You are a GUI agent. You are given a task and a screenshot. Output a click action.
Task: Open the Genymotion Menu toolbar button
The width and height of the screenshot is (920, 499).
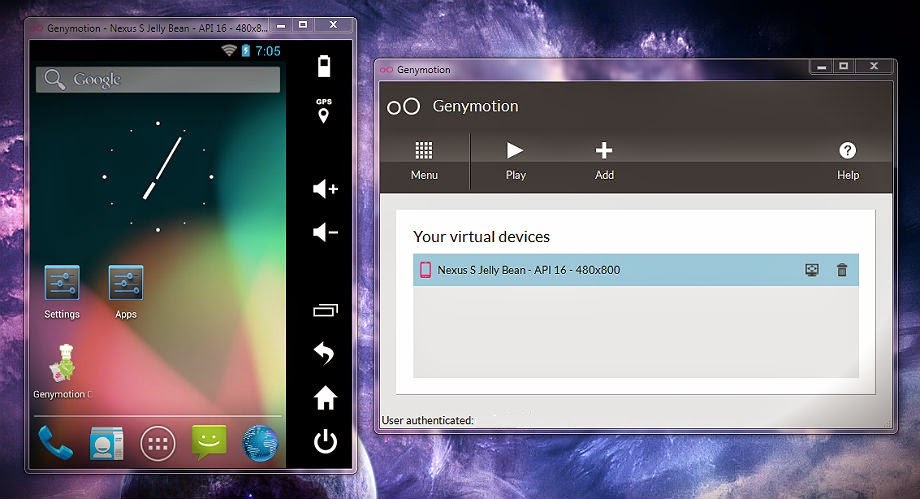pos(424,160)
